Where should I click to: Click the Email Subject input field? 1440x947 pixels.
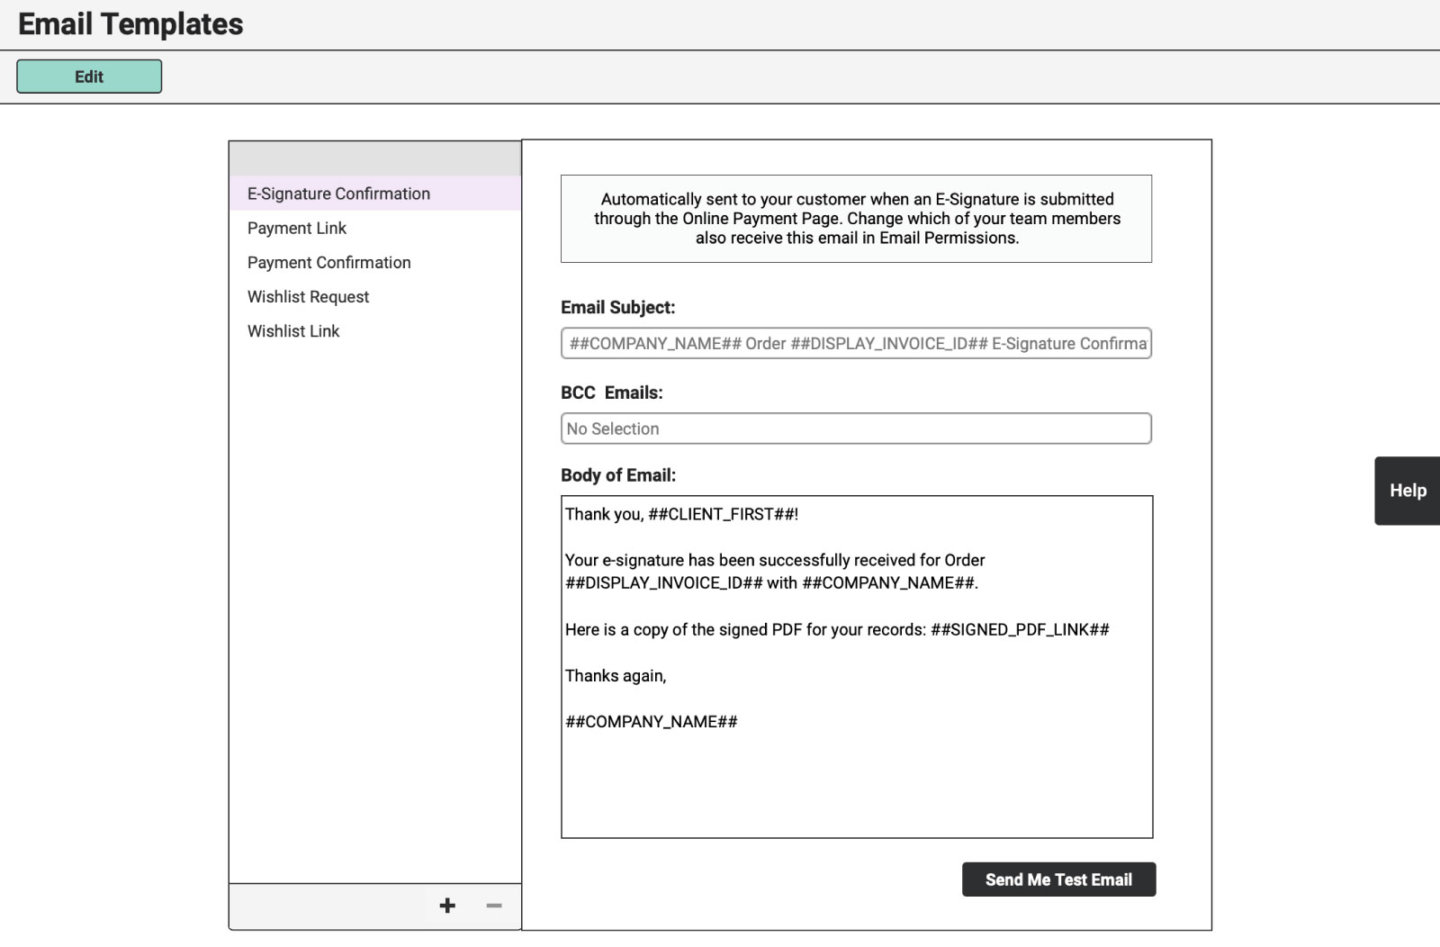click(x=856, y=343)
